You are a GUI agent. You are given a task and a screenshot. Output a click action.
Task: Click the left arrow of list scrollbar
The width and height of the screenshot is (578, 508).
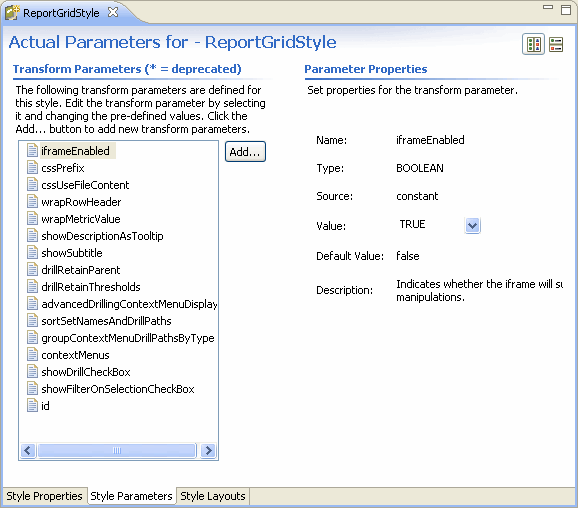click(x=28, y=450)
